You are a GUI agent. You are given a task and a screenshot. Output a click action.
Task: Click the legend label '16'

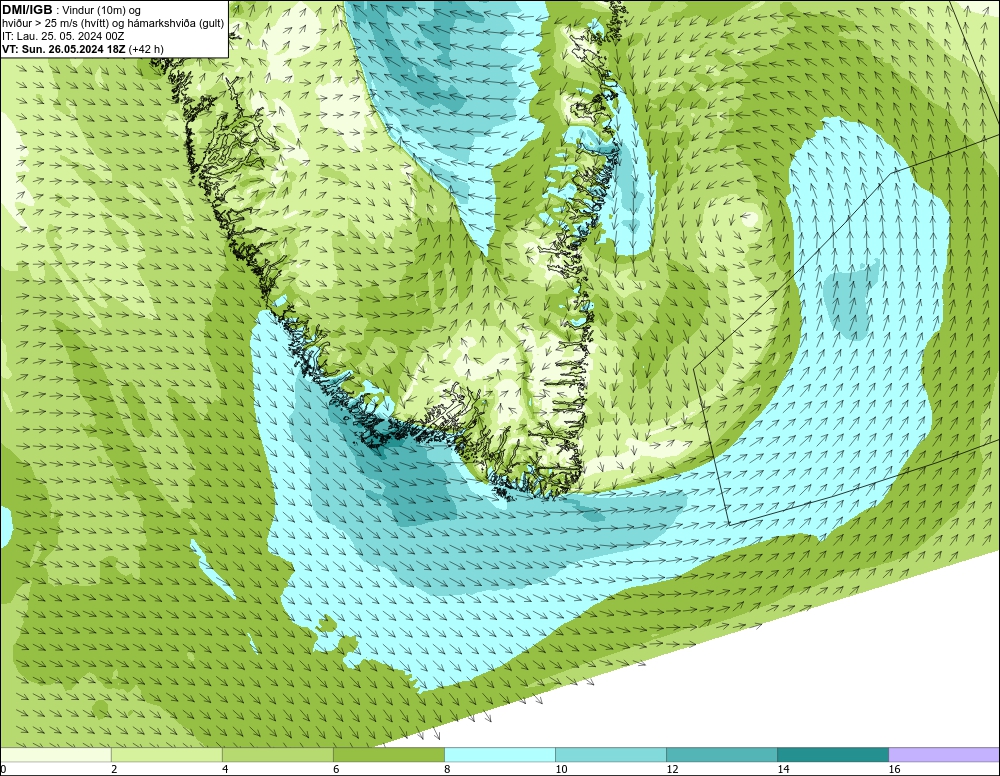tap(895, 770)
